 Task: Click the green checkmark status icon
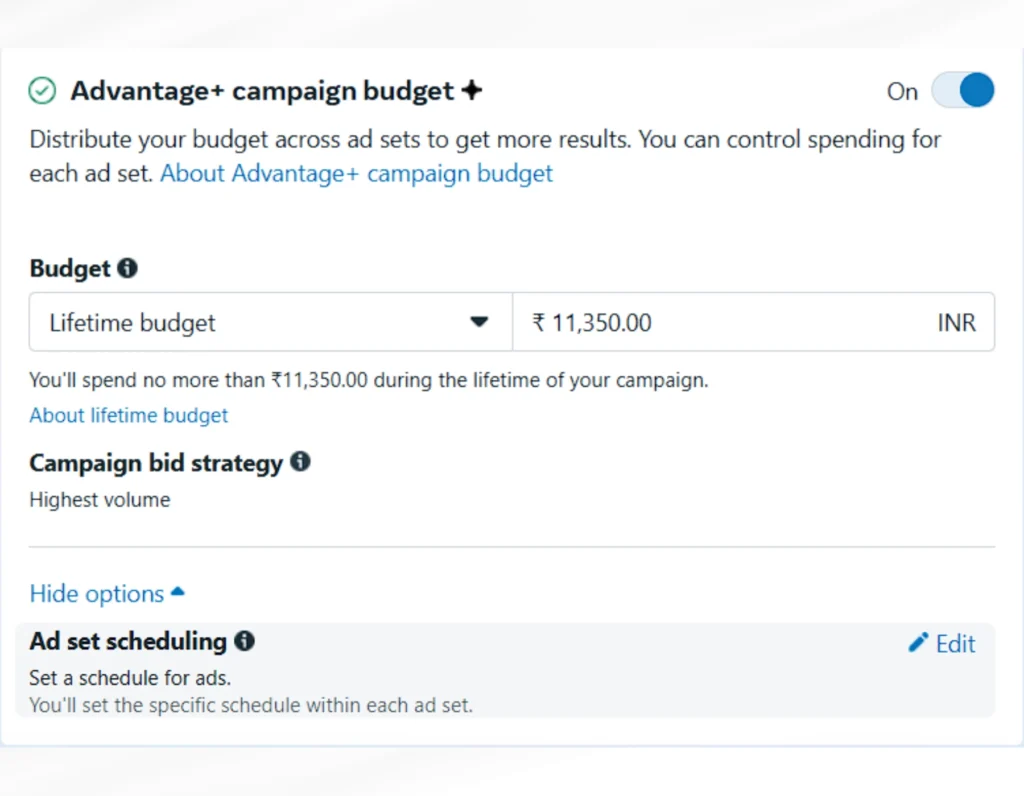click(x=42, y=91)
